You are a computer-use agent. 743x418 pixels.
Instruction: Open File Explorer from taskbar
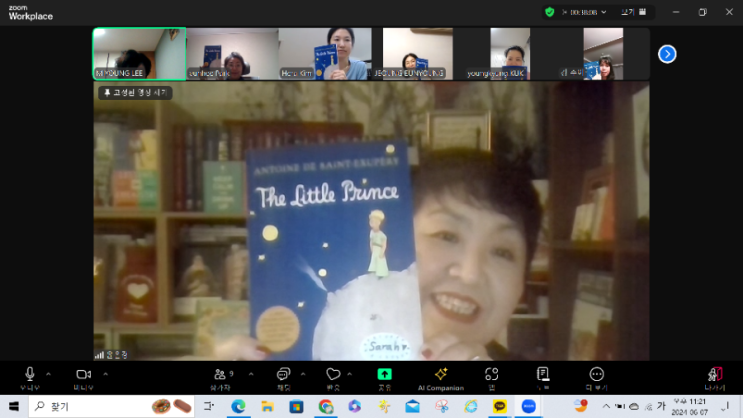(x=267, y=407)
